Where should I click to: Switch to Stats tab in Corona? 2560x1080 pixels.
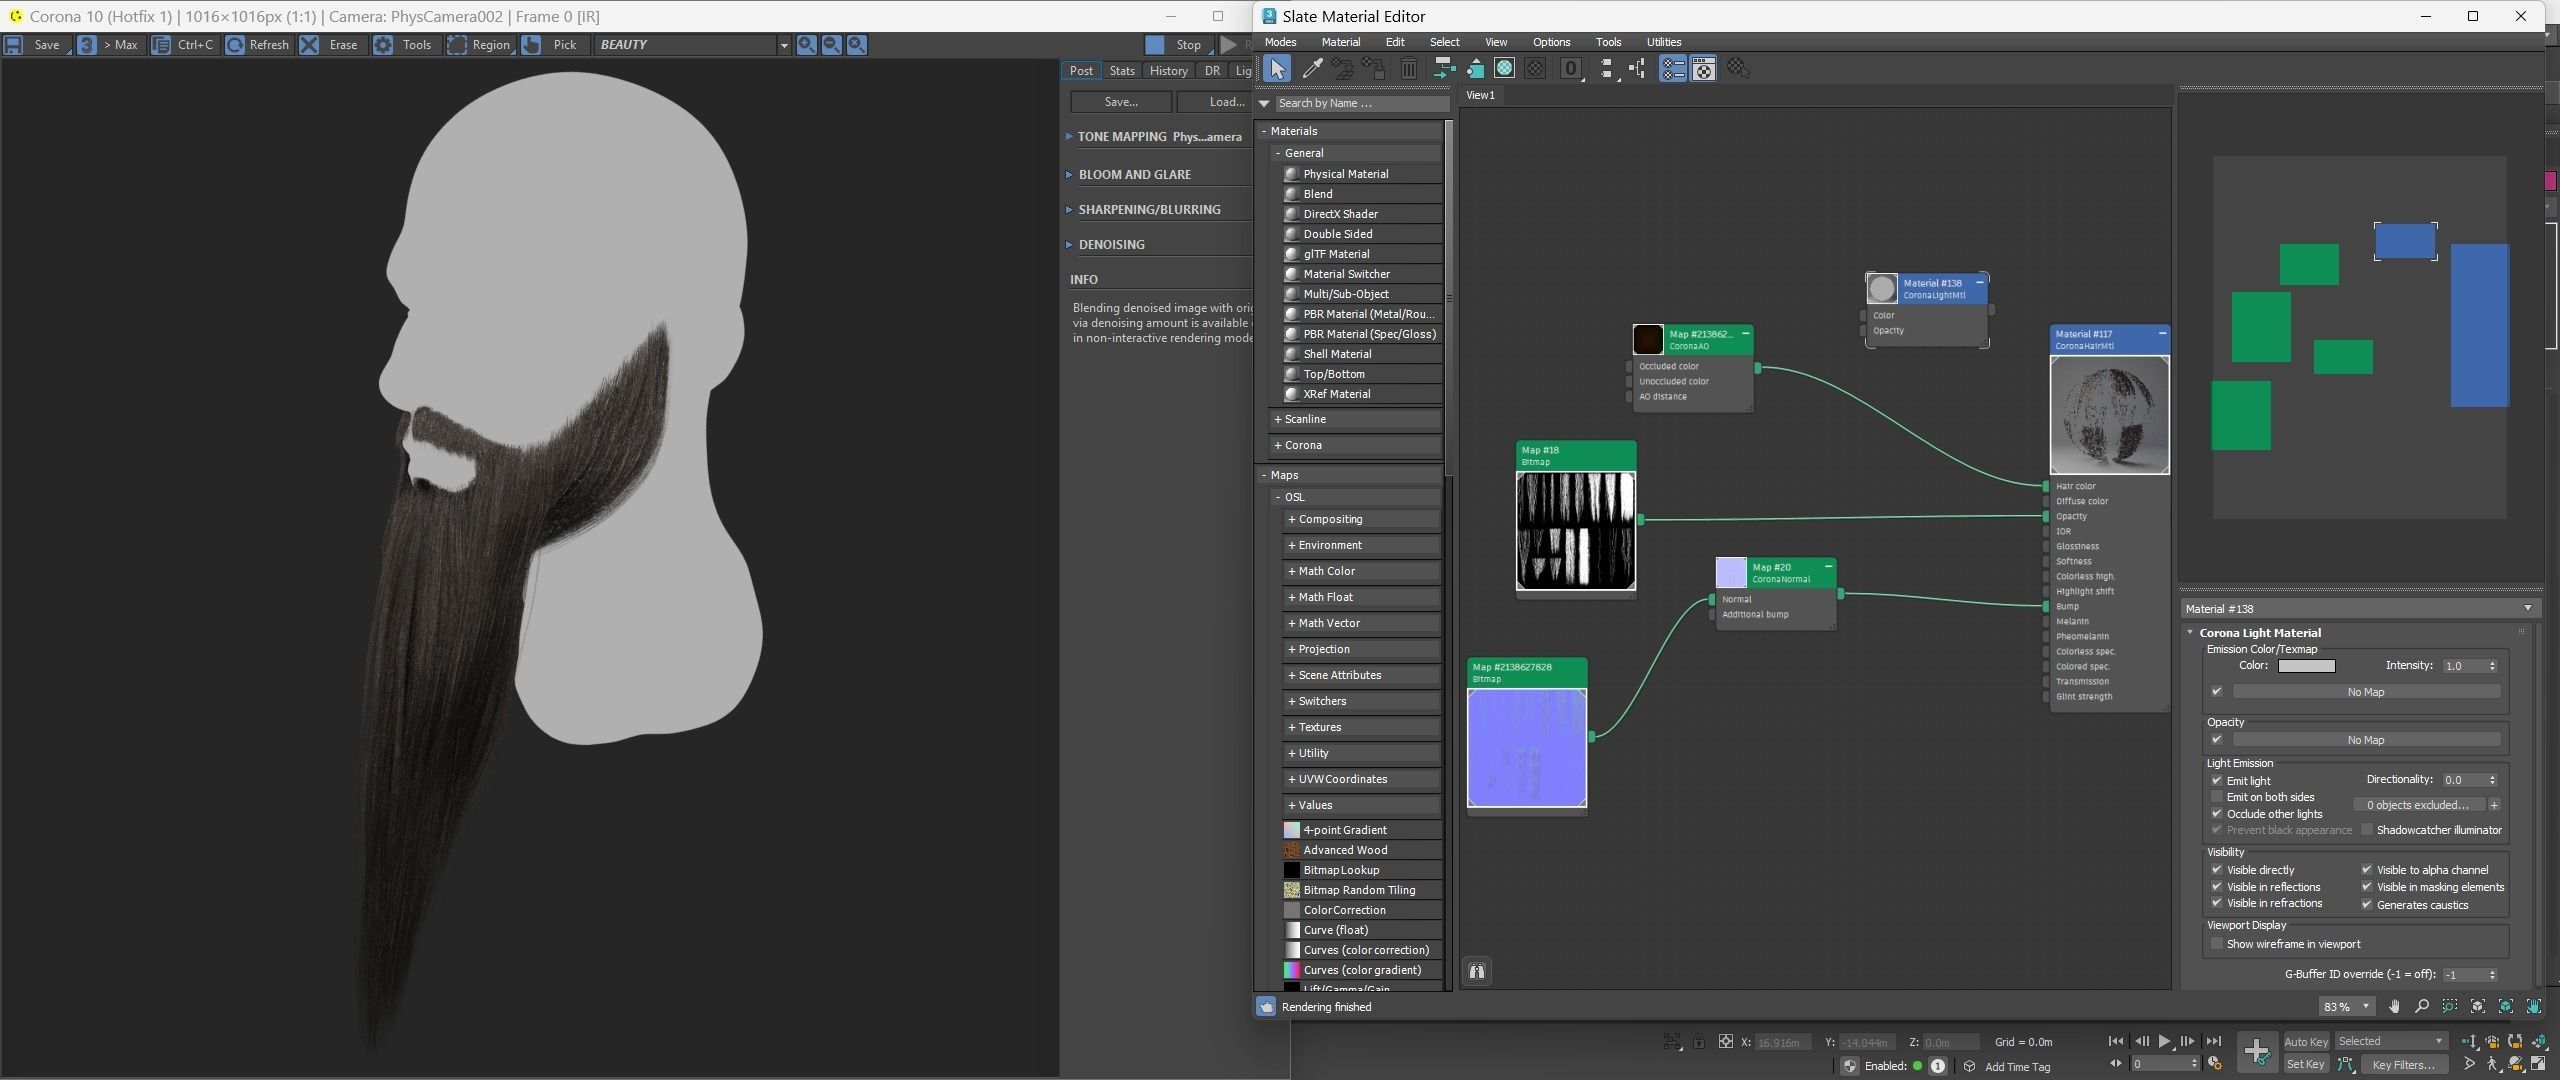coord(1122,71)
